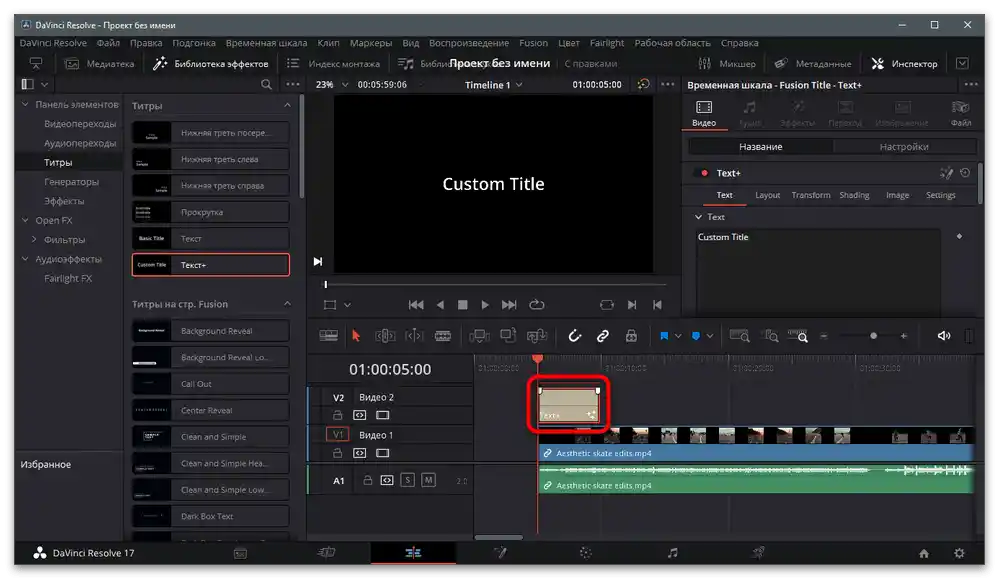Open the Воспроизведение menu
Viewport: 999px width, 579px height.
pyautogui.click(x=468, y=43)
